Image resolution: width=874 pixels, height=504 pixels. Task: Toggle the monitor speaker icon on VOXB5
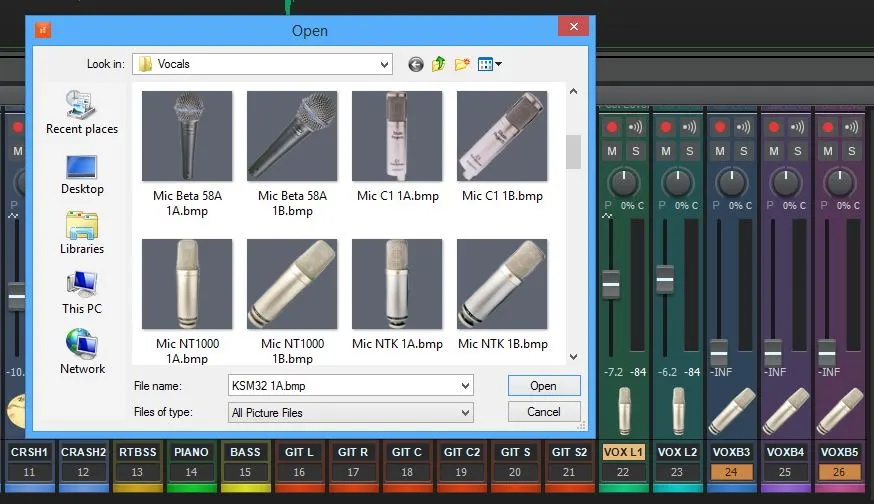pos(852,128)
